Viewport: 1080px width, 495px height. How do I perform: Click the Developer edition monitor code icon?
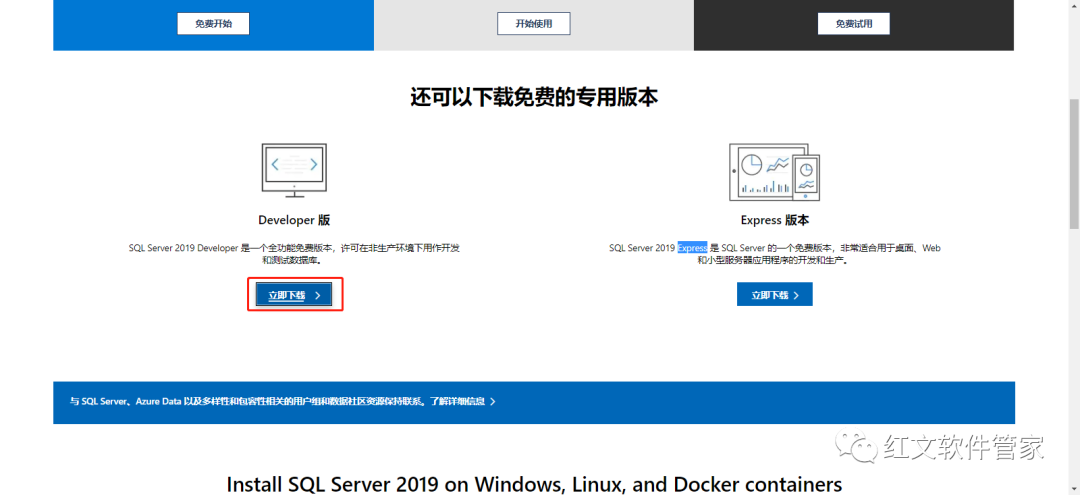point(294,170)
